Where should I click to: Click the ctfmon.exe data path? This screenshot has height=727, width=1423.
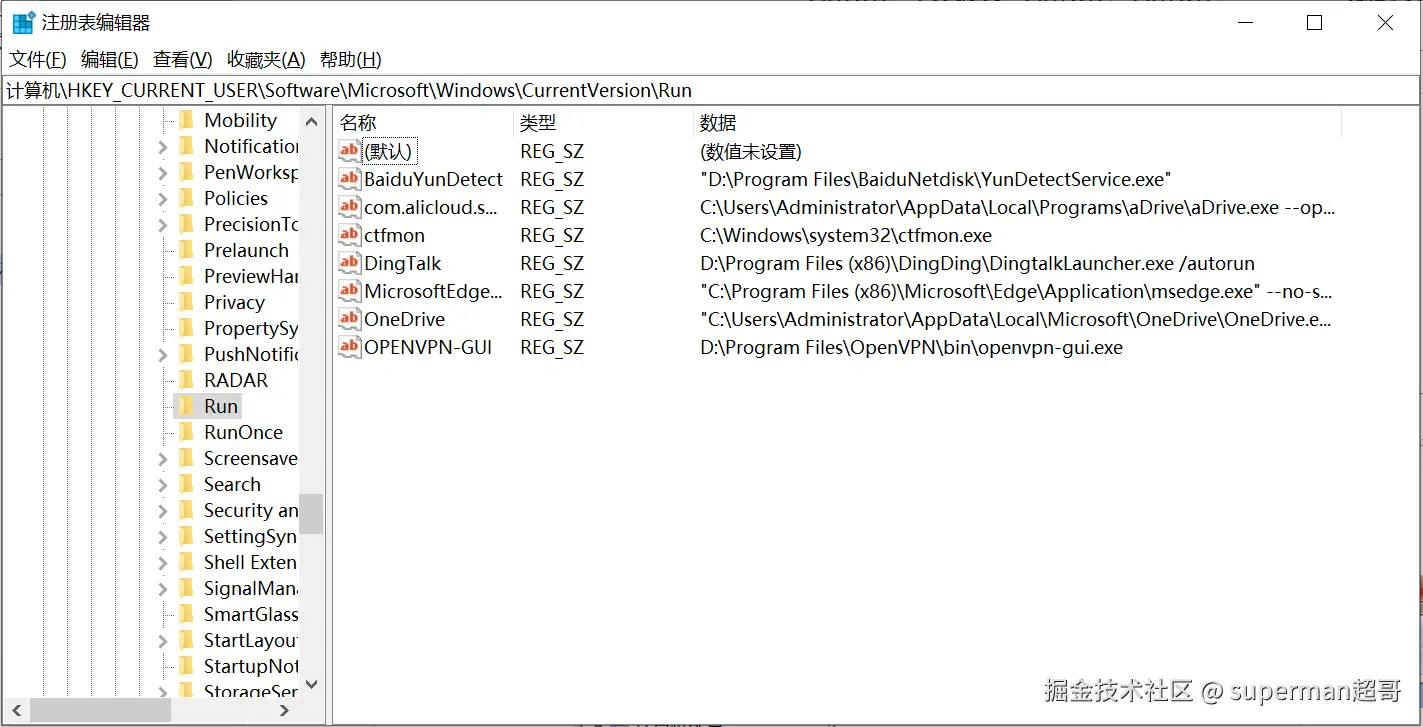coord(846,236)
